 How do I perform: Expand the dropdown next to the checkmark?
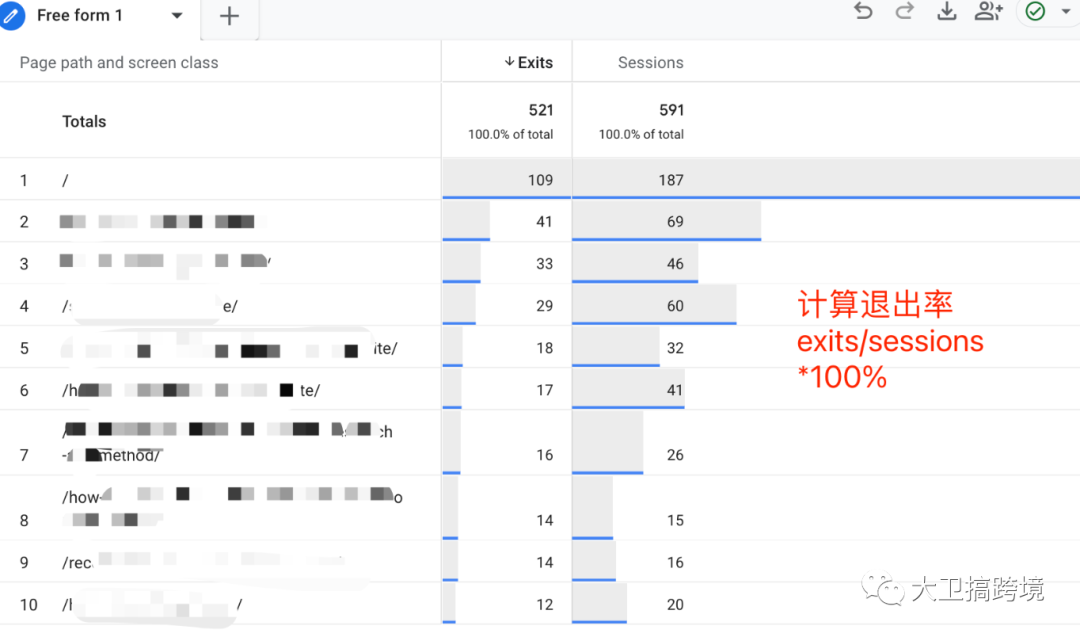click(1066, 12)
